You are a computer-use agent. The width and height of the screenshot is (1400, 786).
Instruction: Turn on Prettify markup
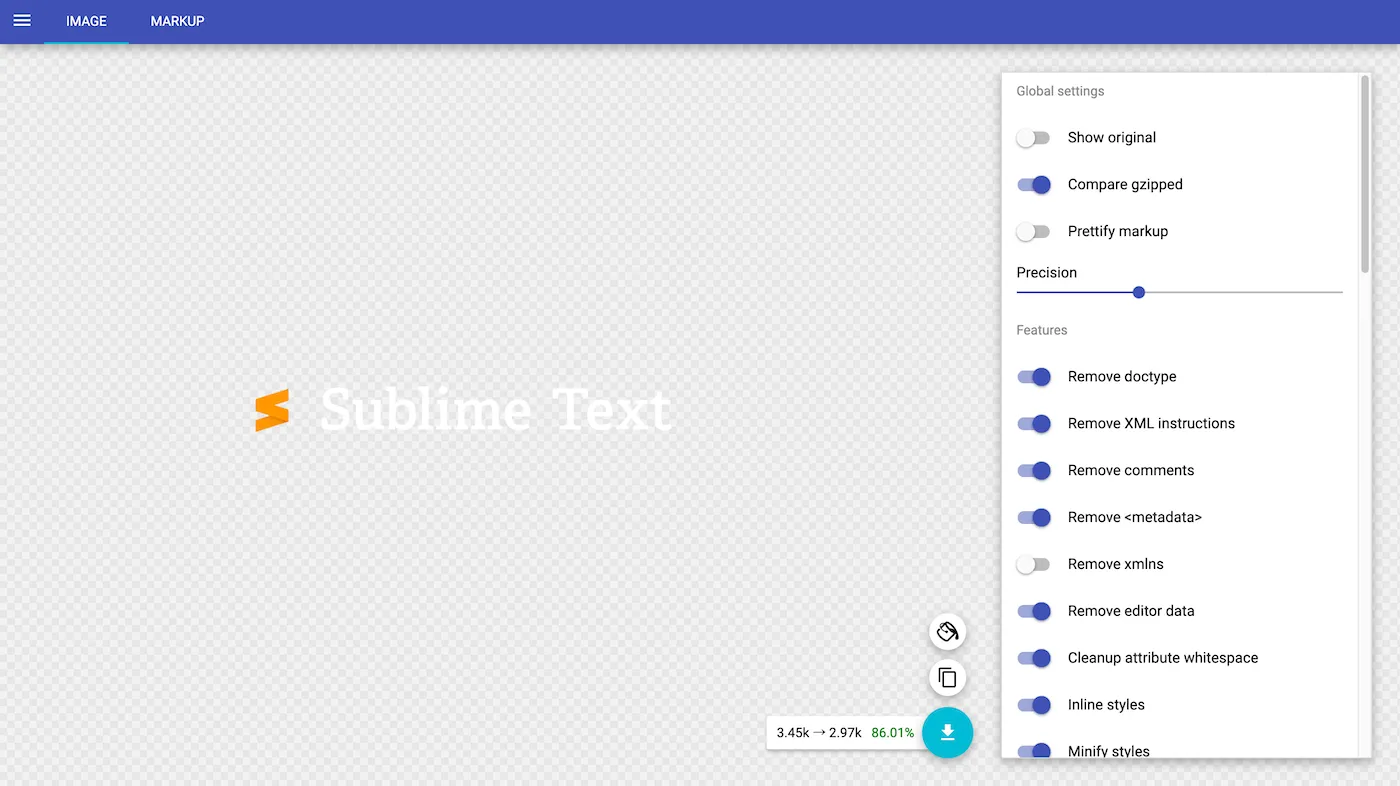click(x=1033, y=232)
